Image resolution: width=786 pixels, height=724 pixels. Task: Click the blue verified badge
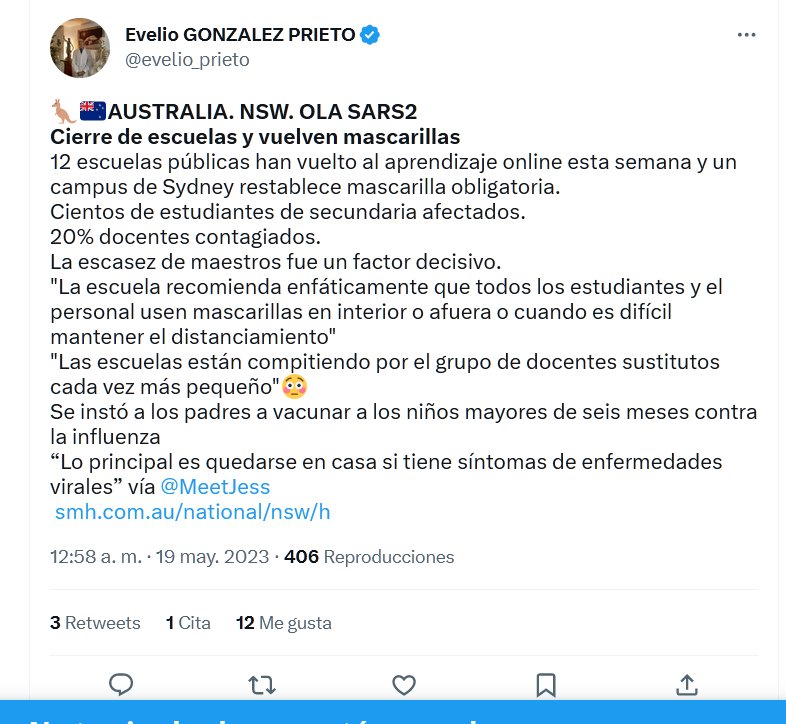pos(370,35)
